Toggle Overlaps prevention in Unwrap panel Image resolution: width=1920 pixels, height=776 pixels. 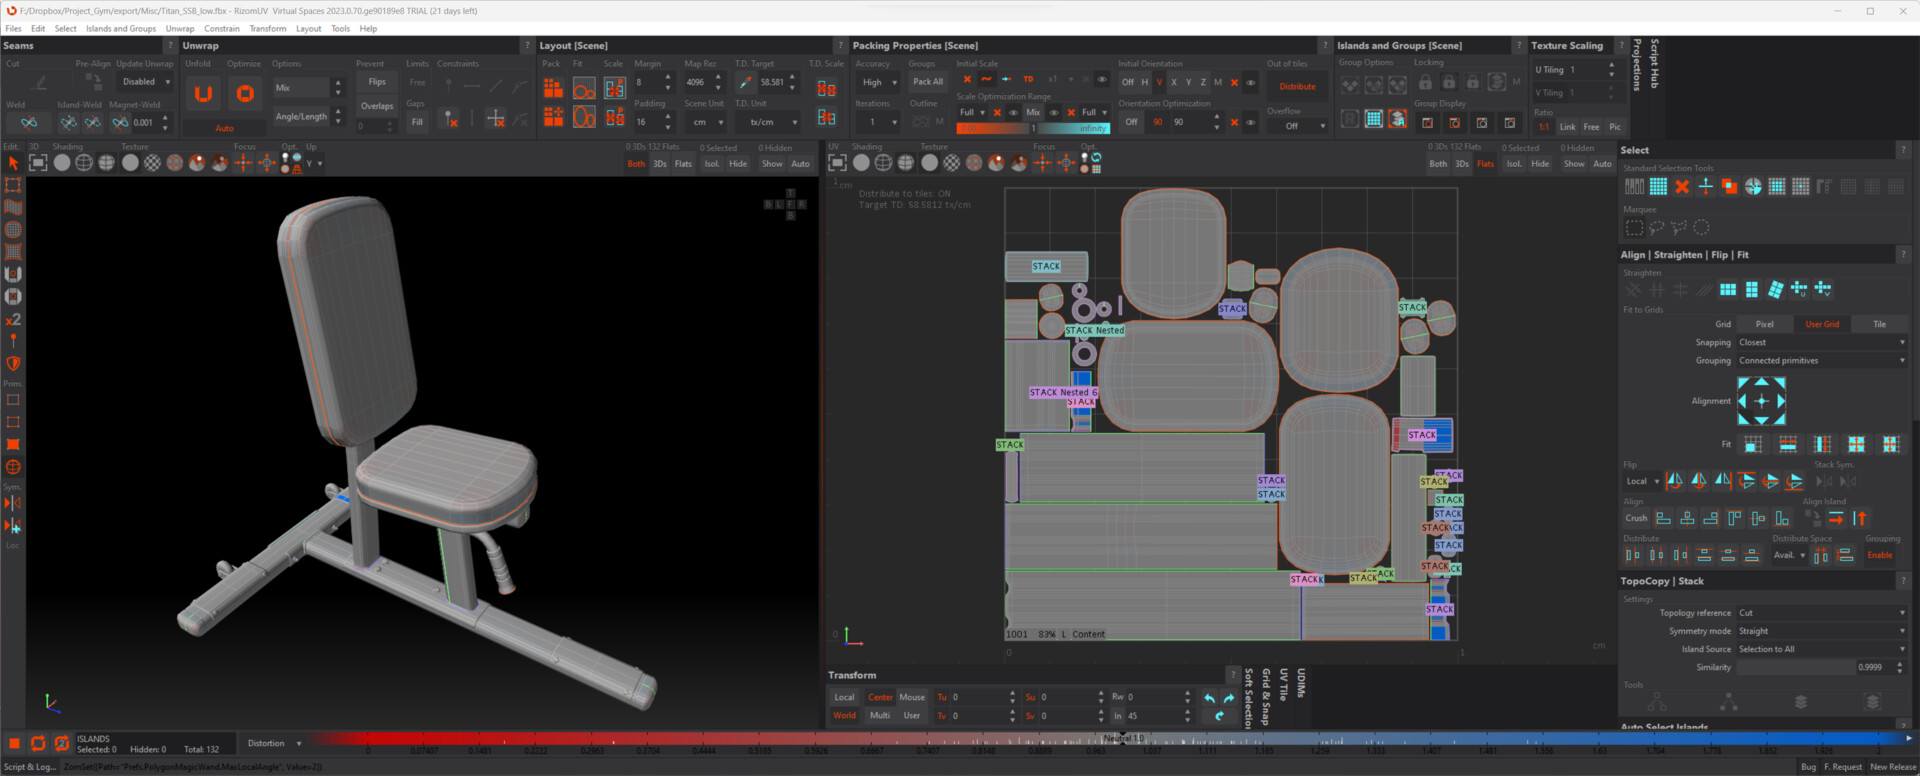click(377, 106)
